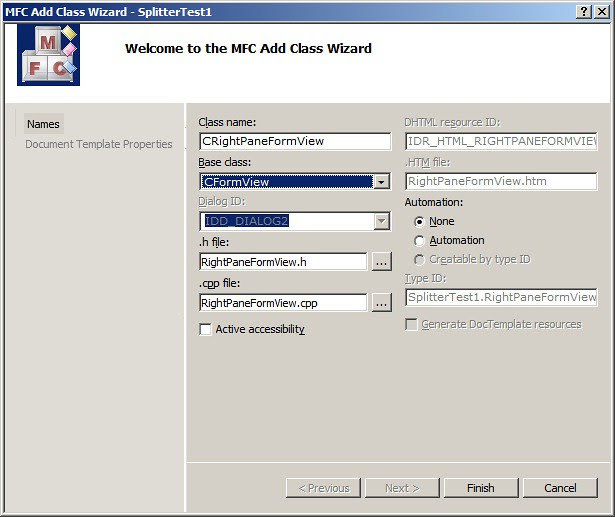Enable the Active accessibility checkbox

pyautogui.click(x=205, y=329)
